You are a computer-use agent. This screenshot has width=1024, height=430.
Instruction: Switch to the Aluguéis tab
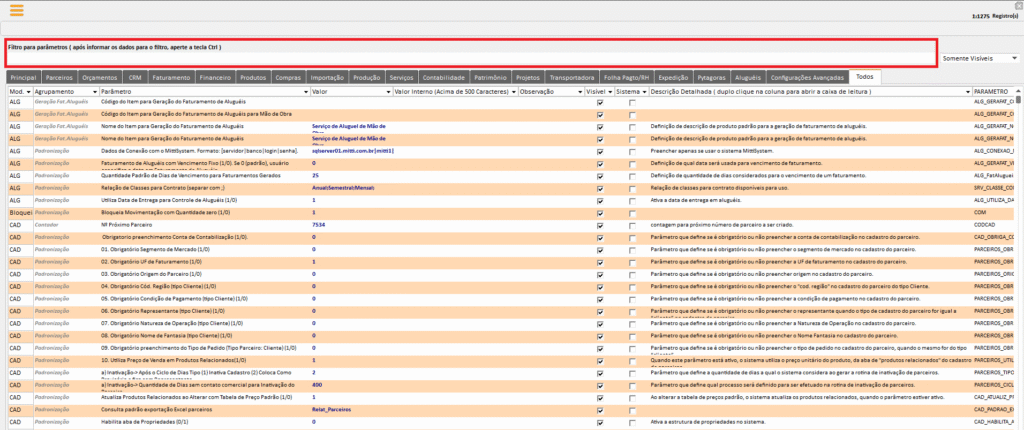(x=747, y=77)
